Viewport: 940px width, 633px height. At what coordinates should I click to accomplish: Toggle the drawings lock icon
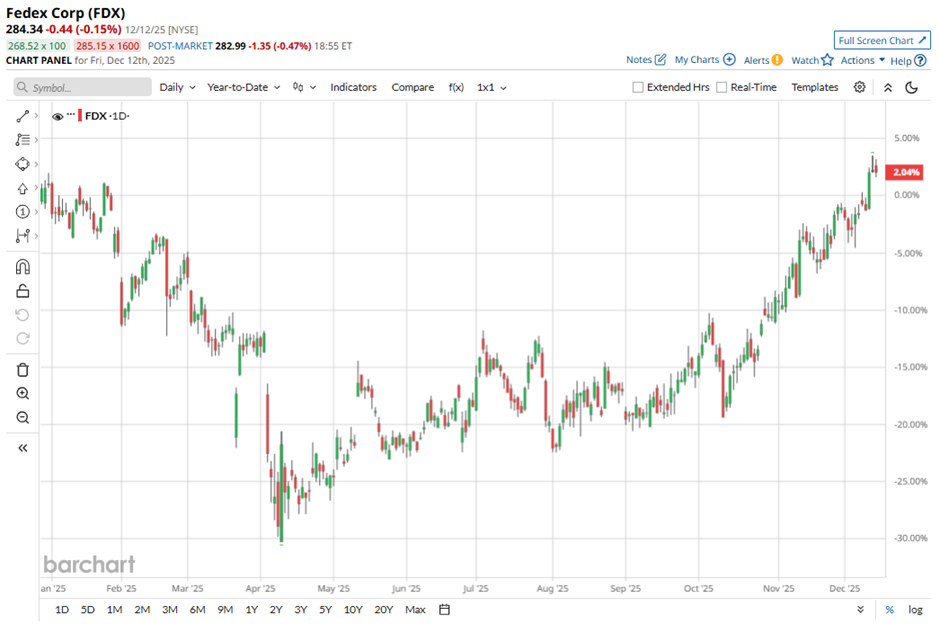point(23,291)
